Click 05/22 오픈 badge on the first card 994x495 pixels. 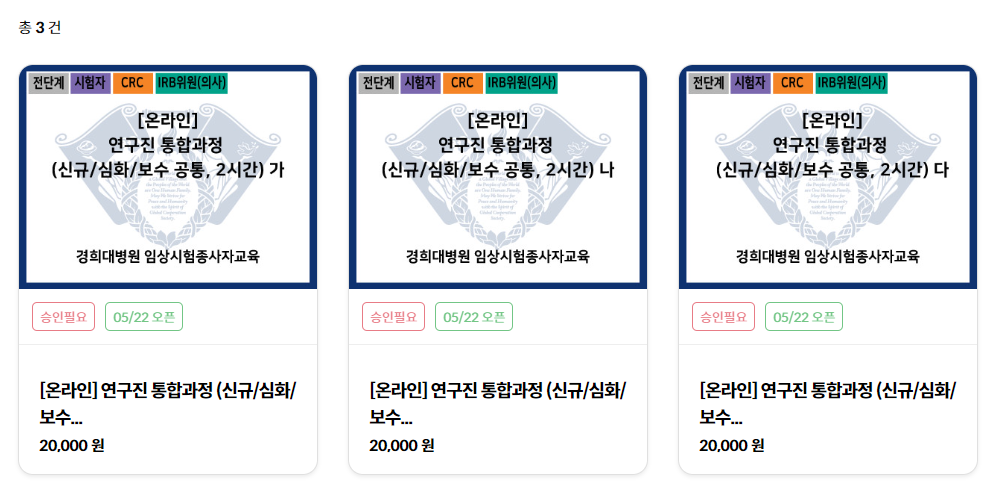coord(144,317)
